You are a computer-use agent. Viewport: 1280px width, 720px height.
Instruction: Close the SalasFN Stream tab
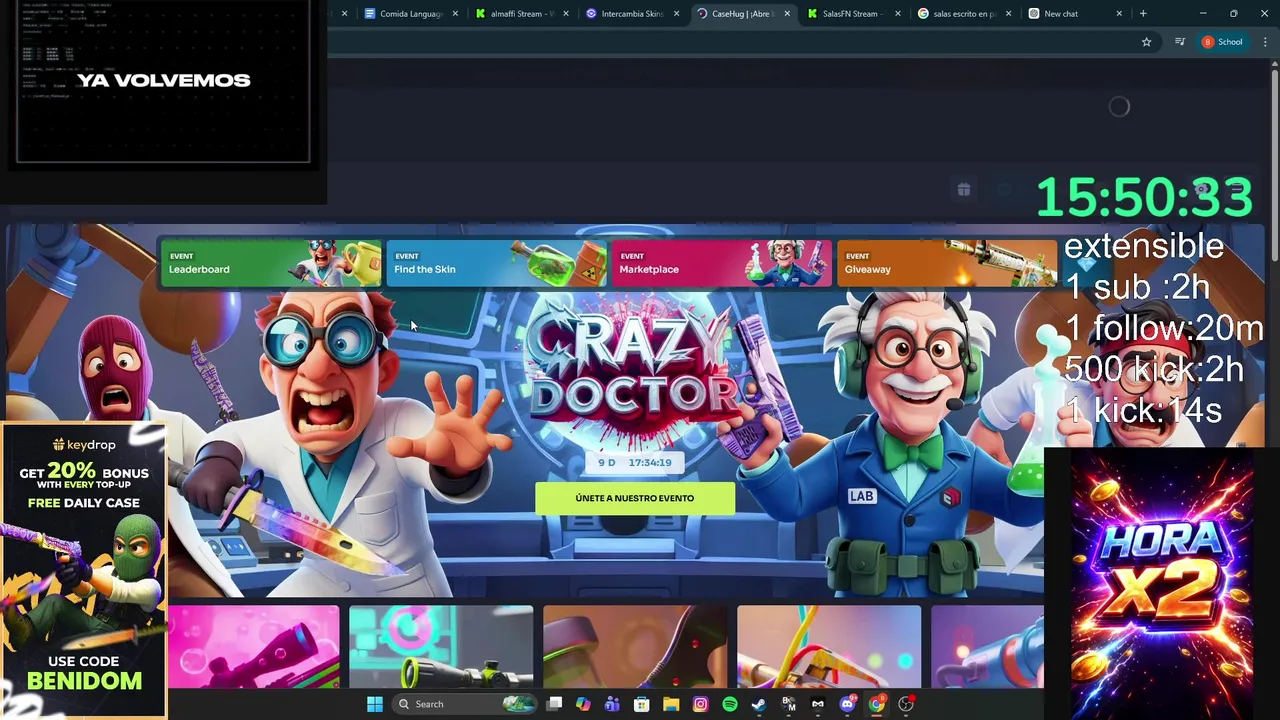[897, 14]
